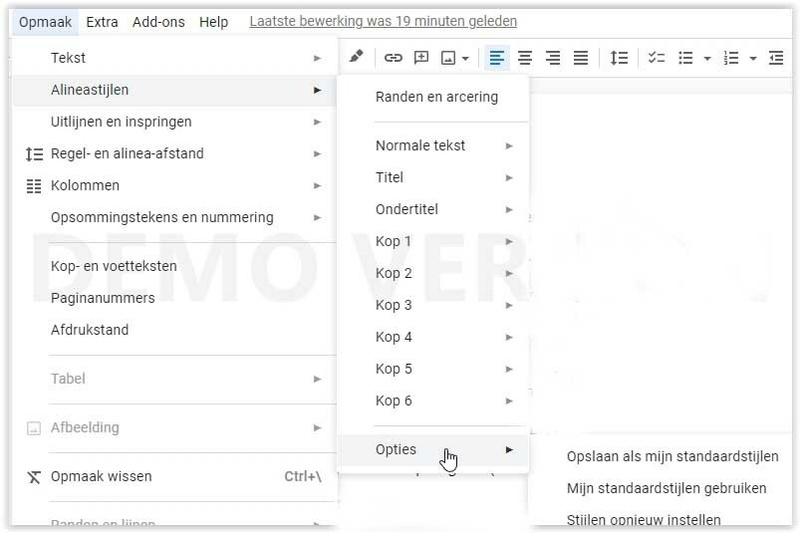This screenshot has width=800, height=533.
Task: Open numbered list style dropdown arrow
Action: tap(753, 59)
